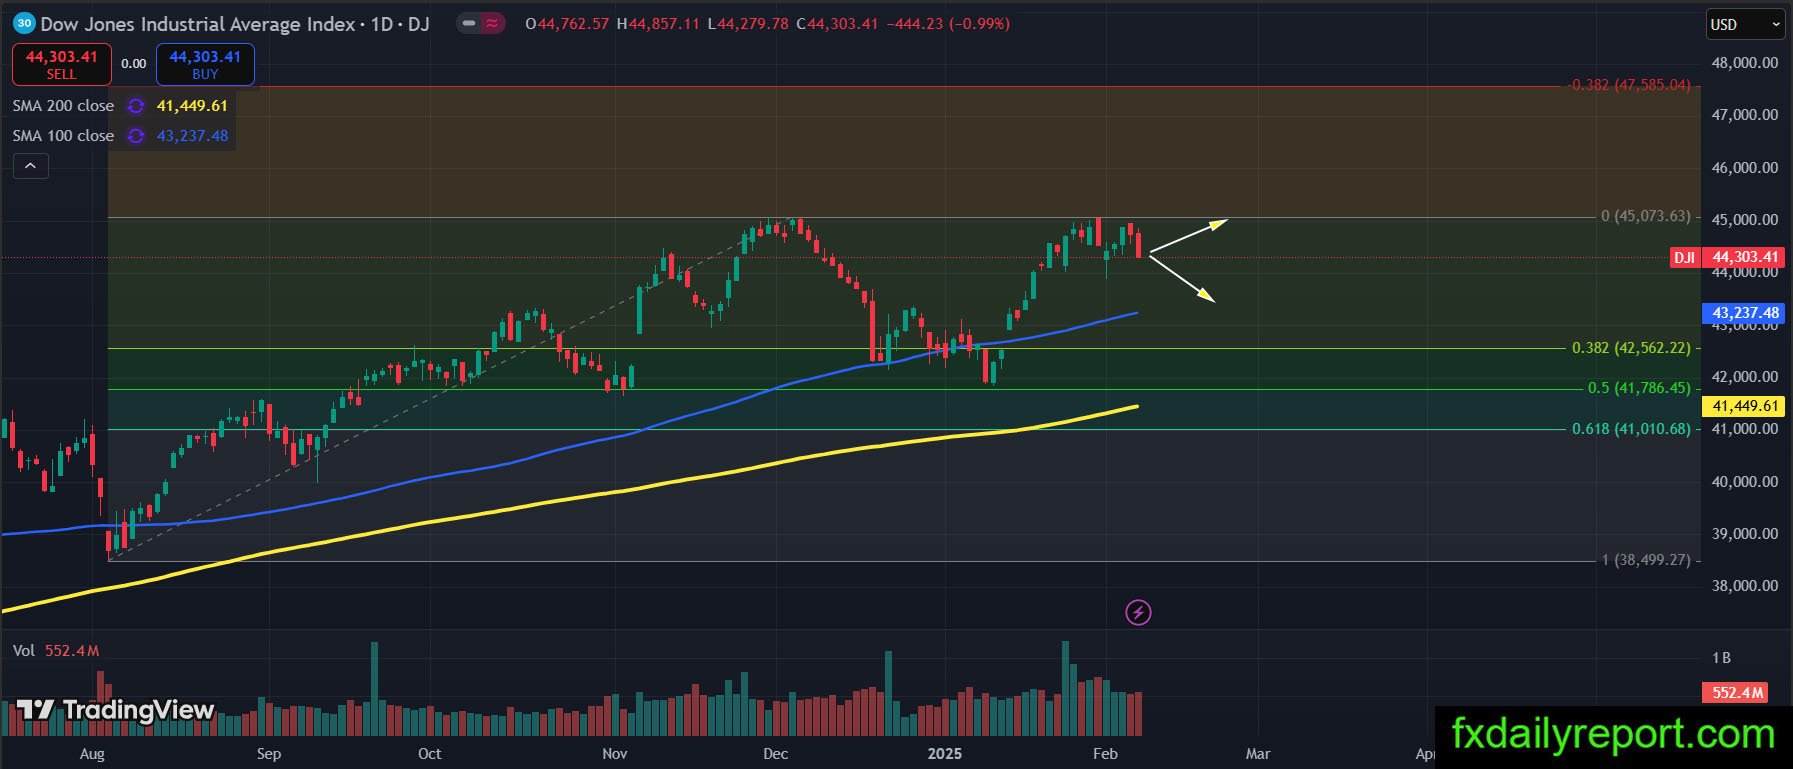Click the red 552.4M volume axis tag
The width and height of the screenshot is (1793, 769).
(1737, 693)
